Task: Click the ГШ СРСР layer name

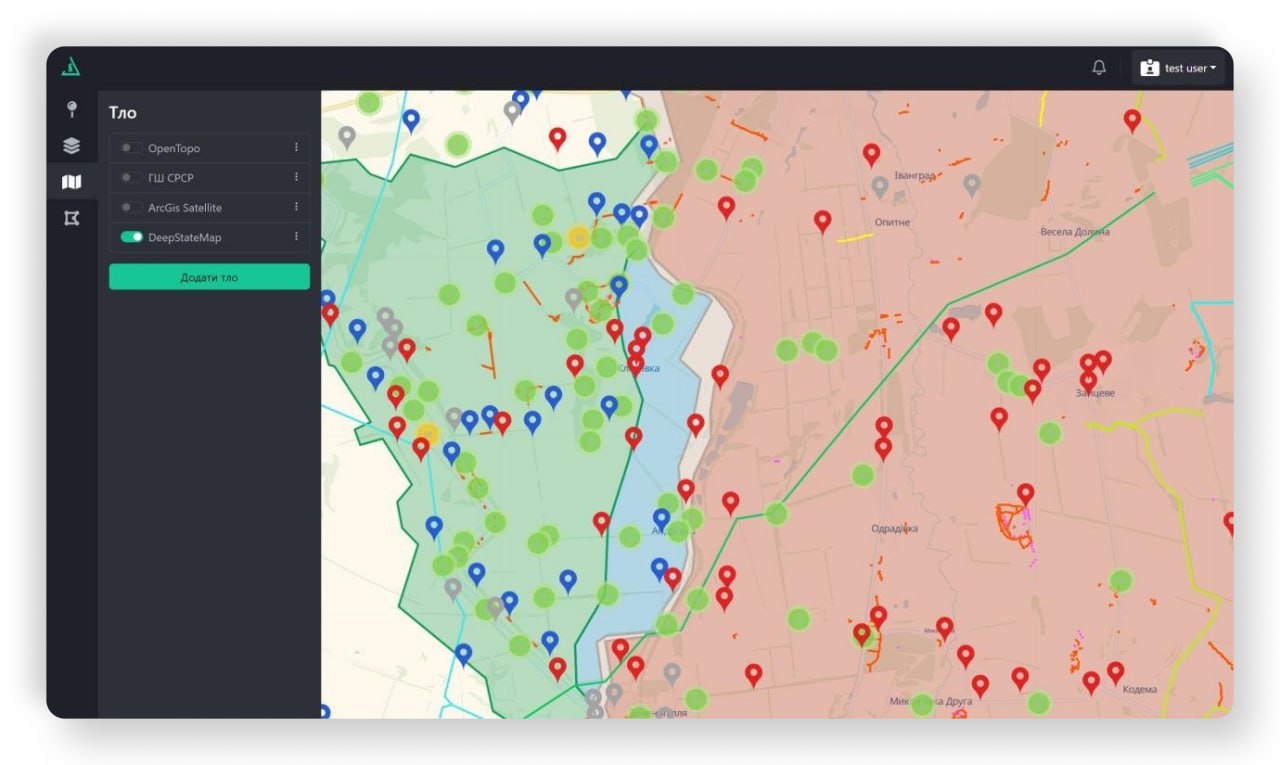Action: point(171,178)
